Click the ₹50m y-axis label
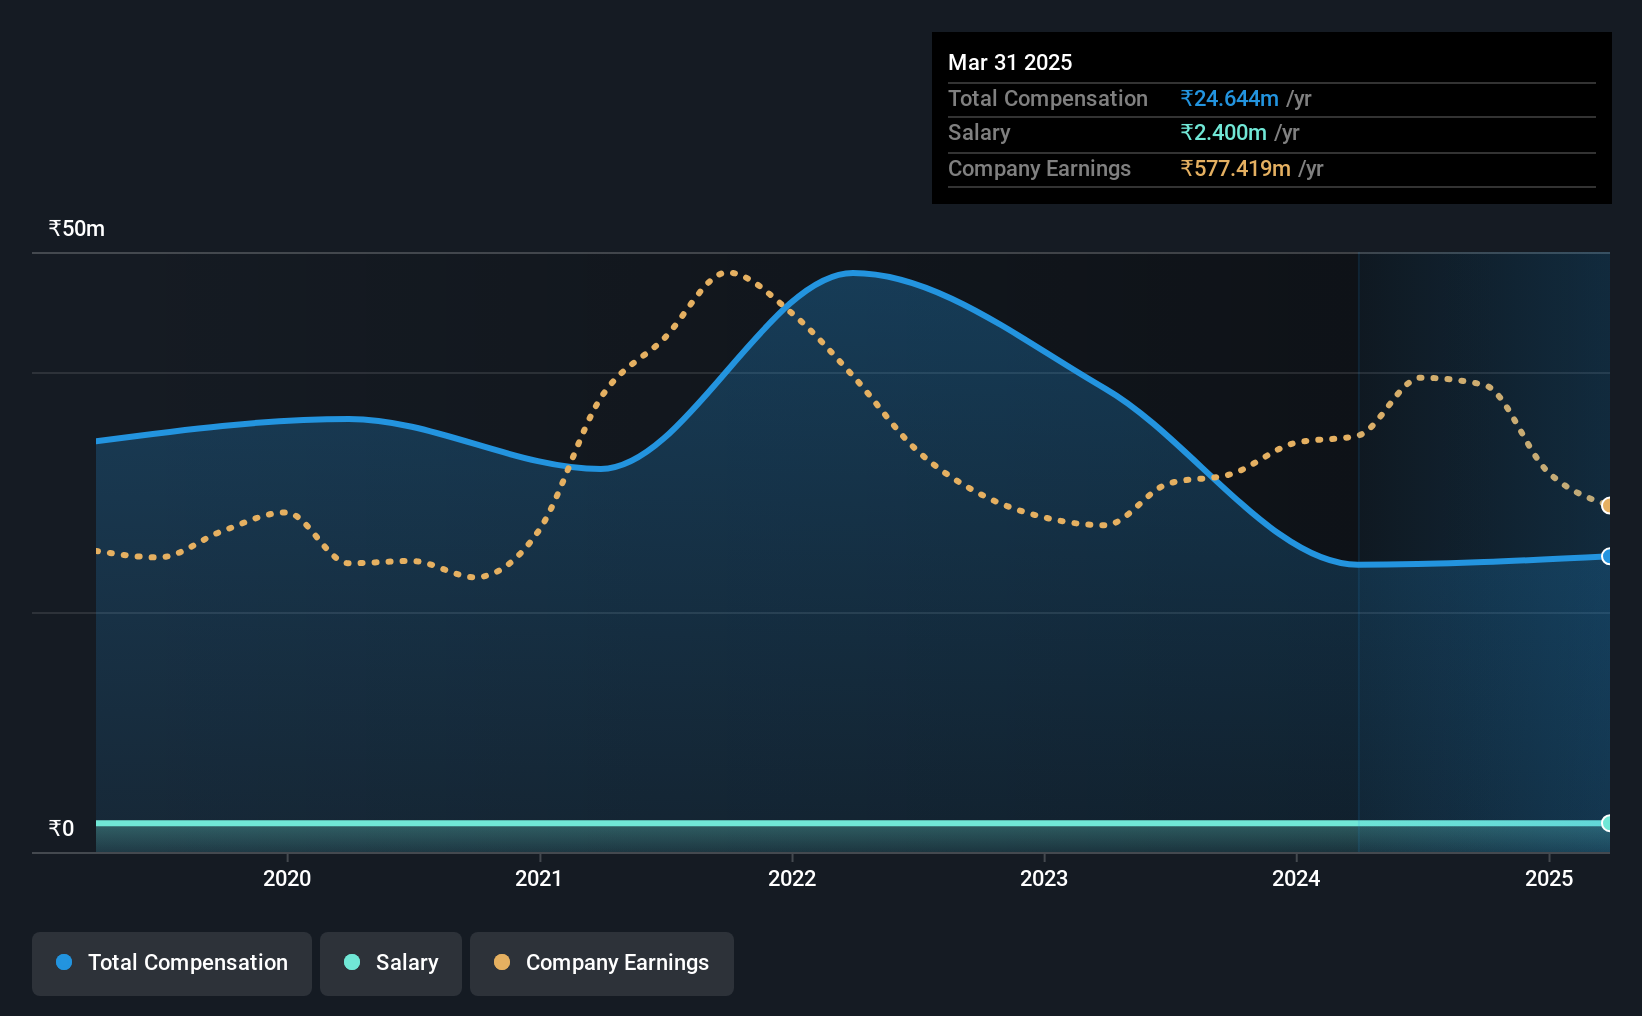 77,229
